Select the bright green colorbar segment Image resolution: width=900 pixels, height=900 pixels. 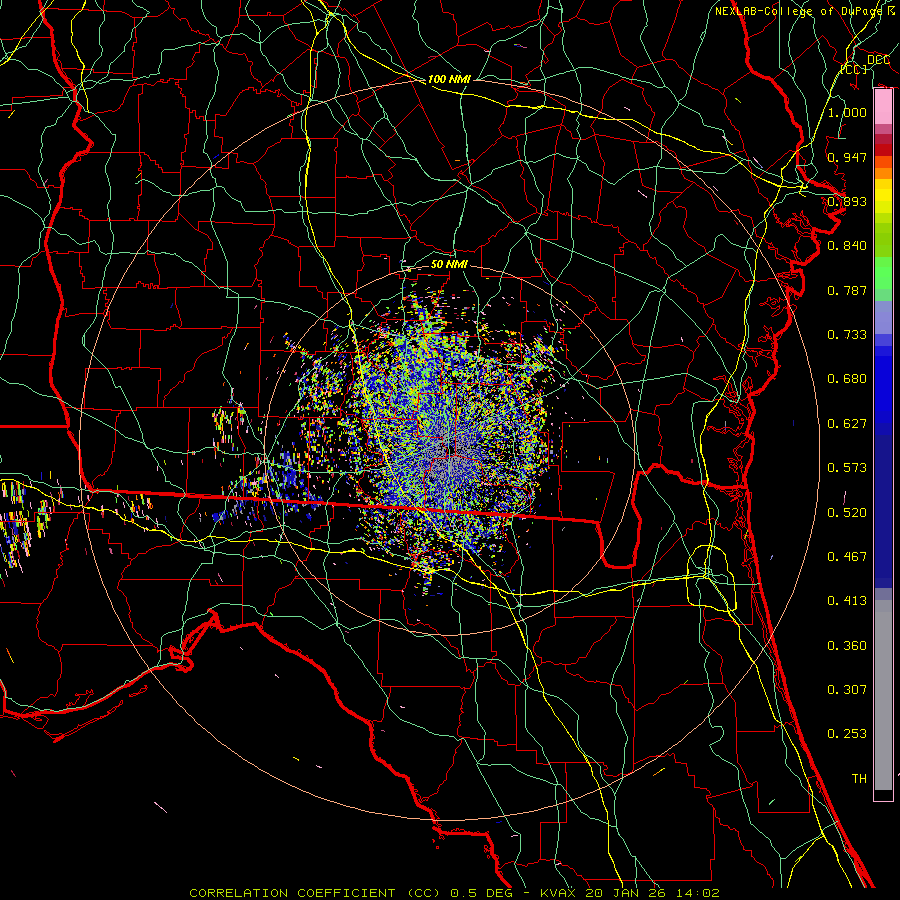(883, 273)
